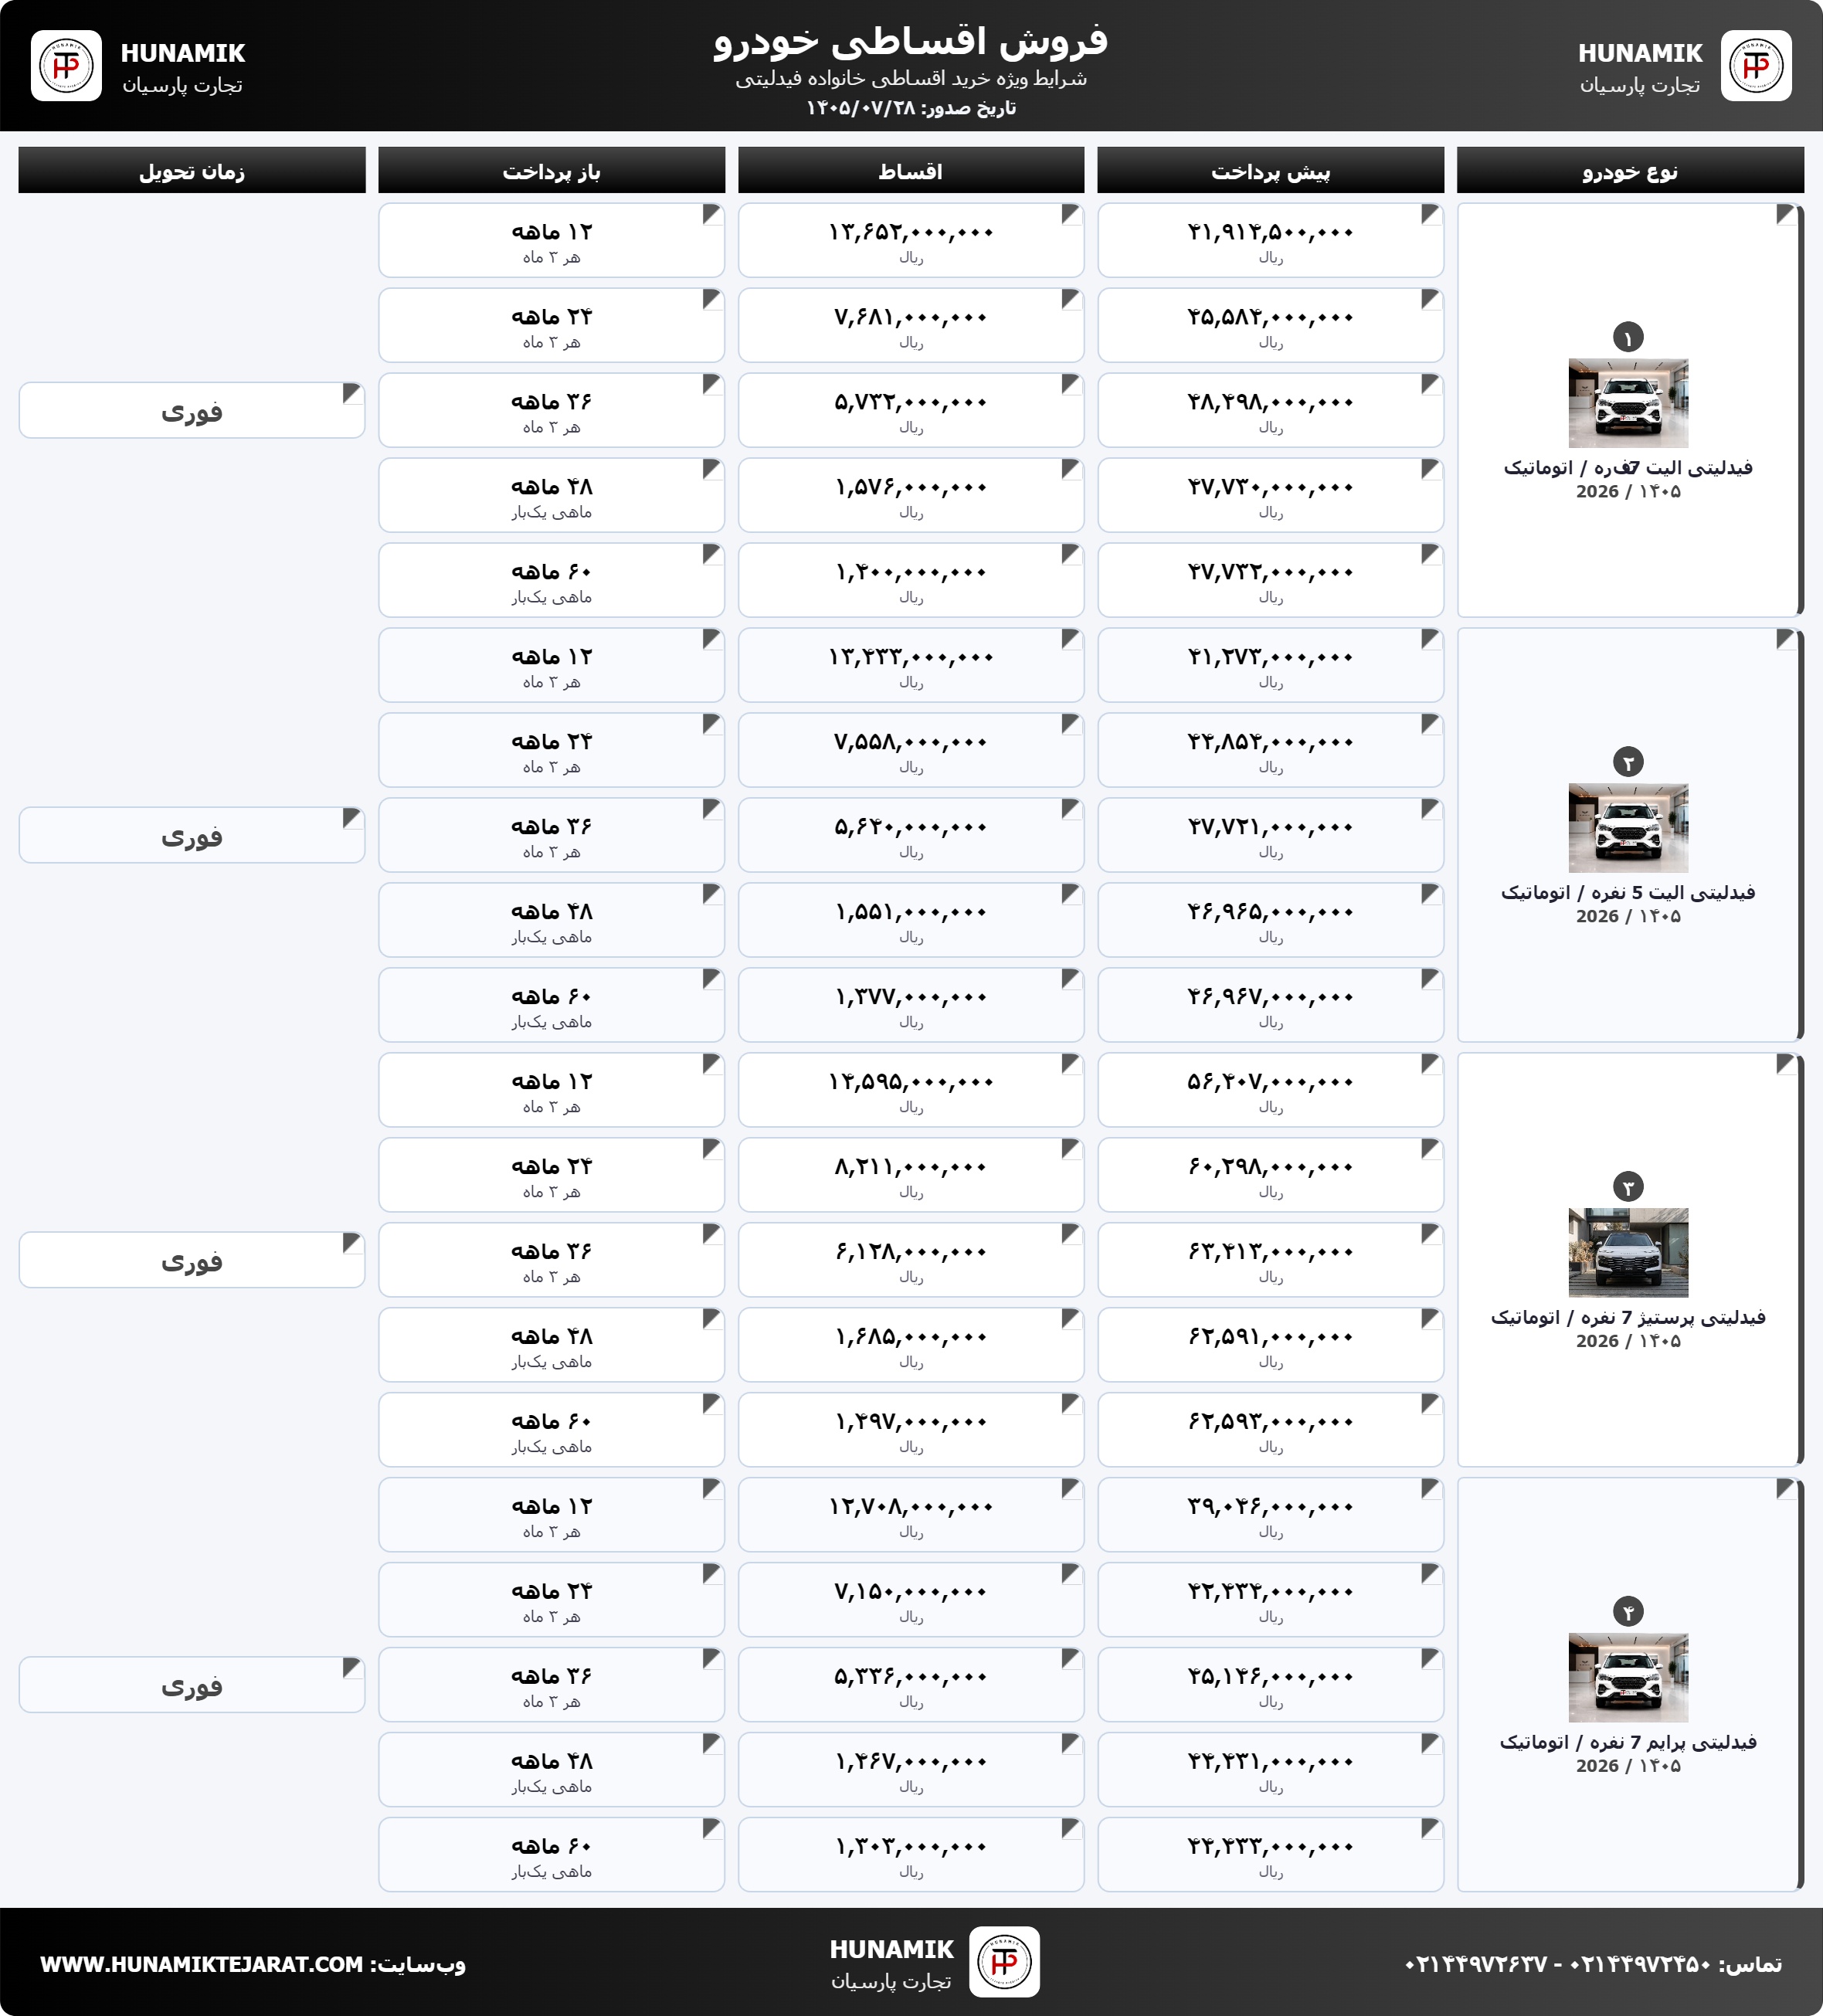
Task: Select the number ۳ badge above Prestige car
Action: pos(1628,1187)
